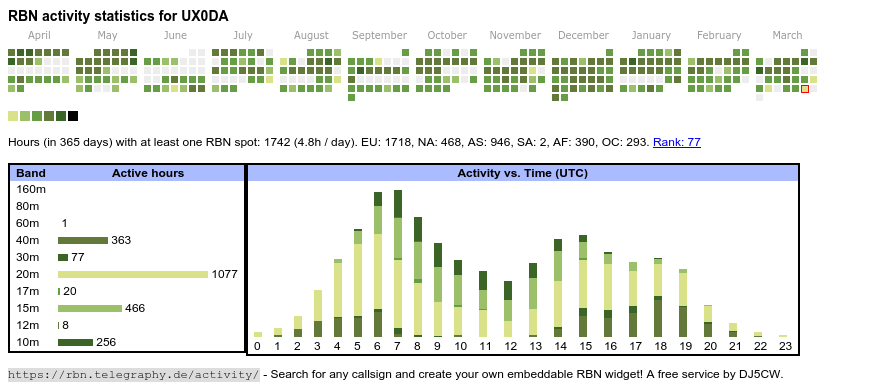Image resolution: width=870 pixels, height=390 pixels.
Task: Click the 'November' month label
Action: [515, 36]
